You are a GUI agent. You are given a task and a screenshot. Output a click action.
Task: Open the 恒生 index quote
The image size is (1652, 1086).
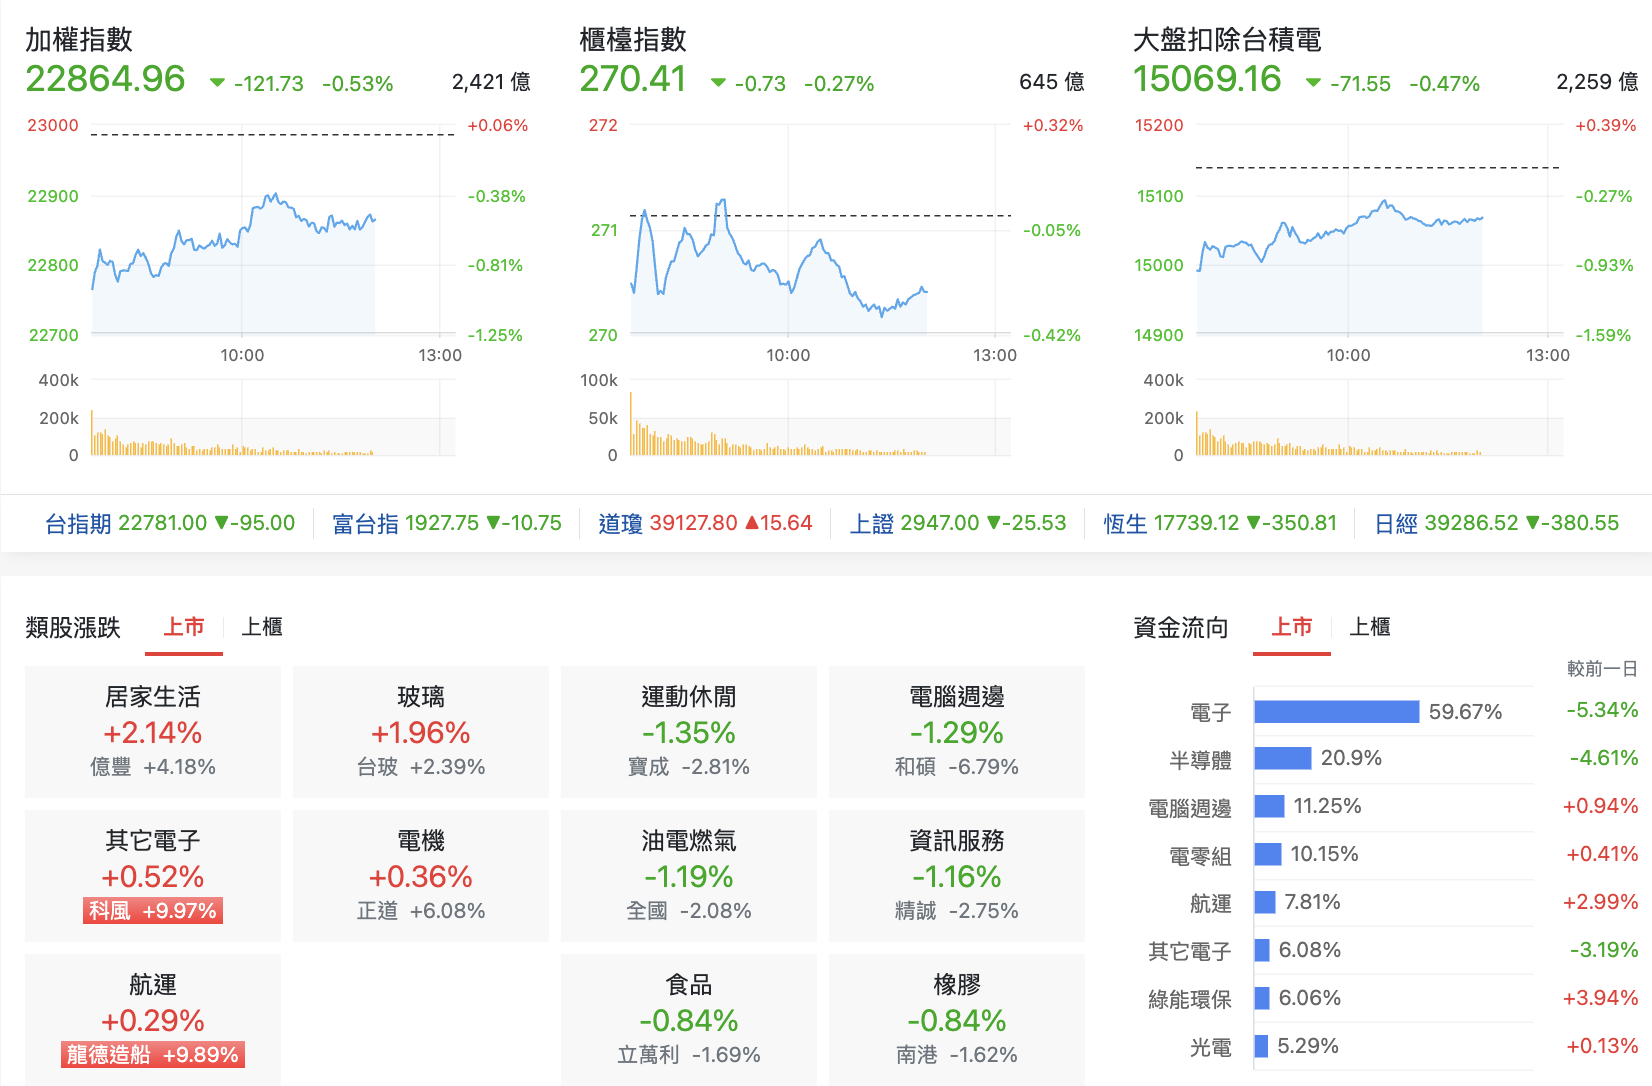[1220, 523]
